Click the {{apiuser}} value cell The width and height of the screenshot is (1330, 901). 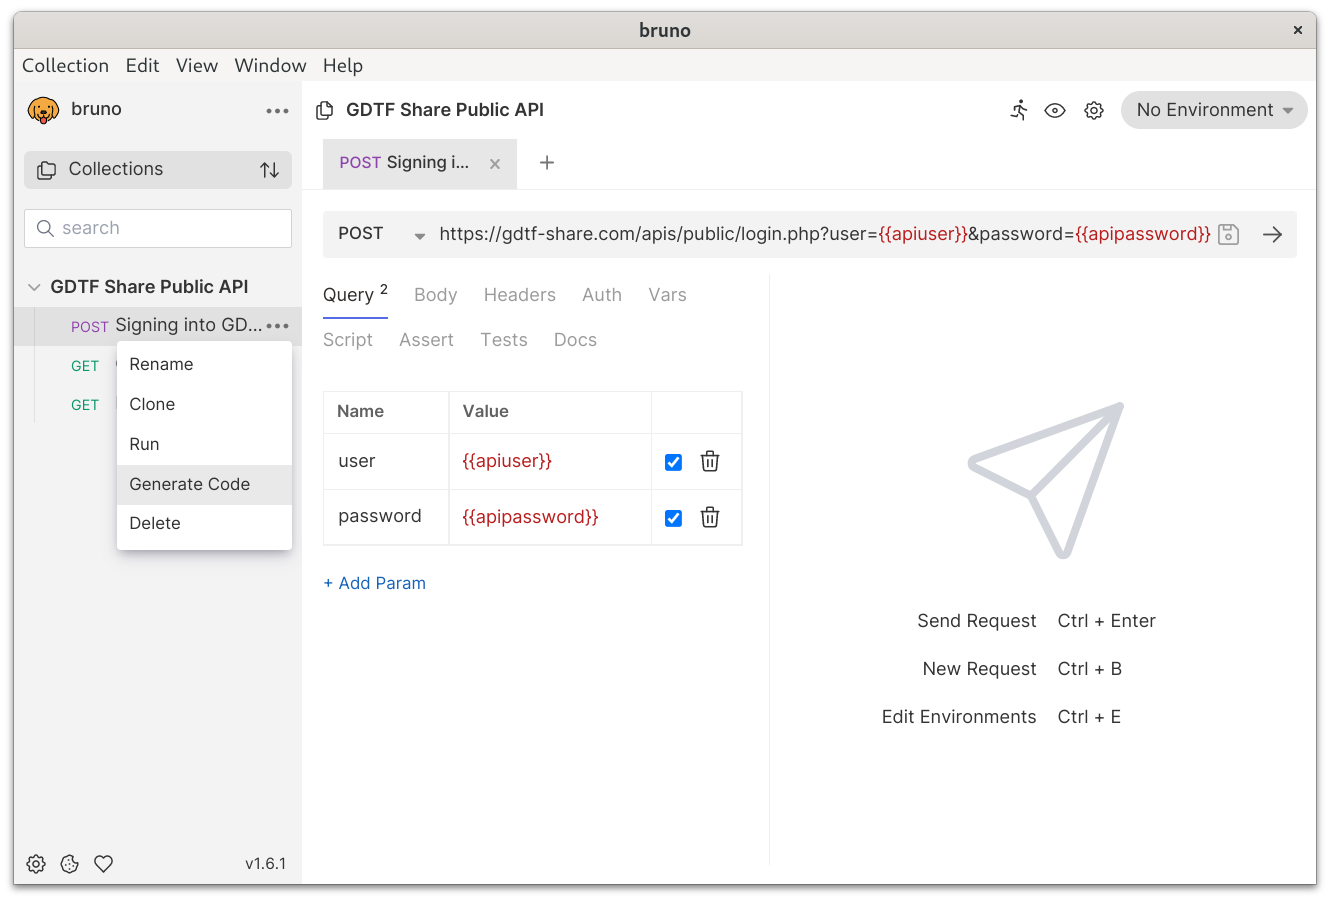click(x=550, y=462)
